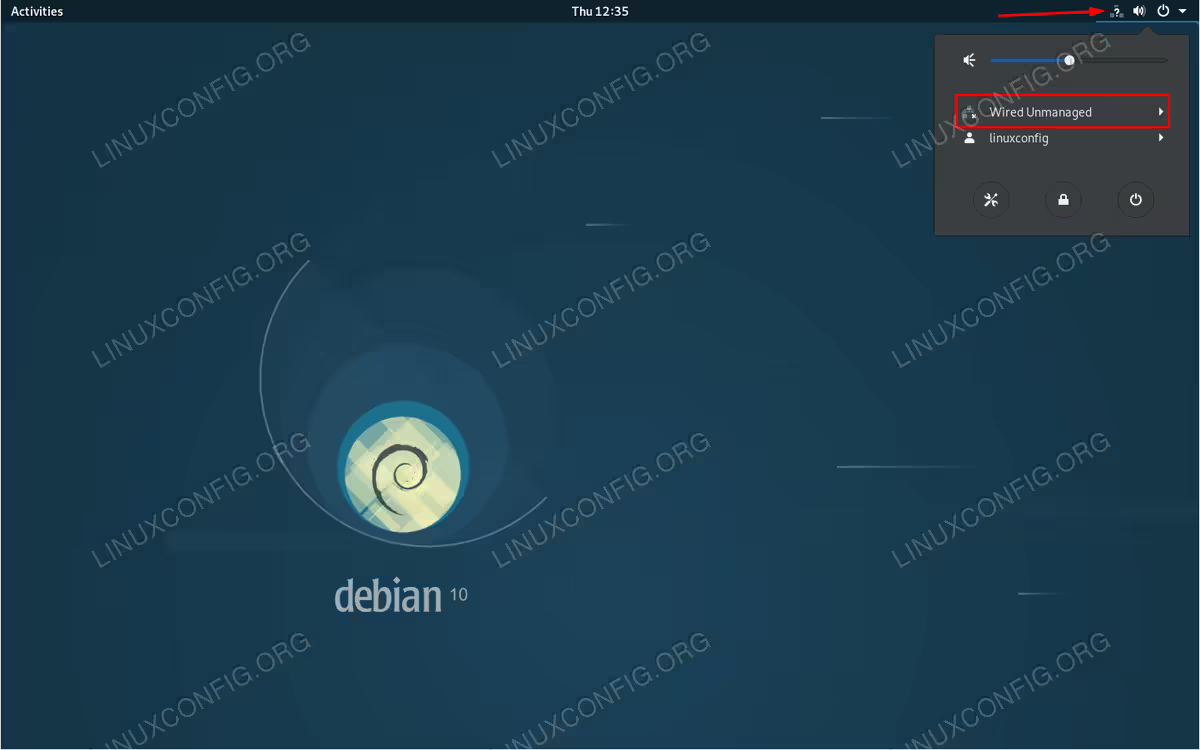
Task: Click the network status icon in top bar
Action: (1117, 11)
